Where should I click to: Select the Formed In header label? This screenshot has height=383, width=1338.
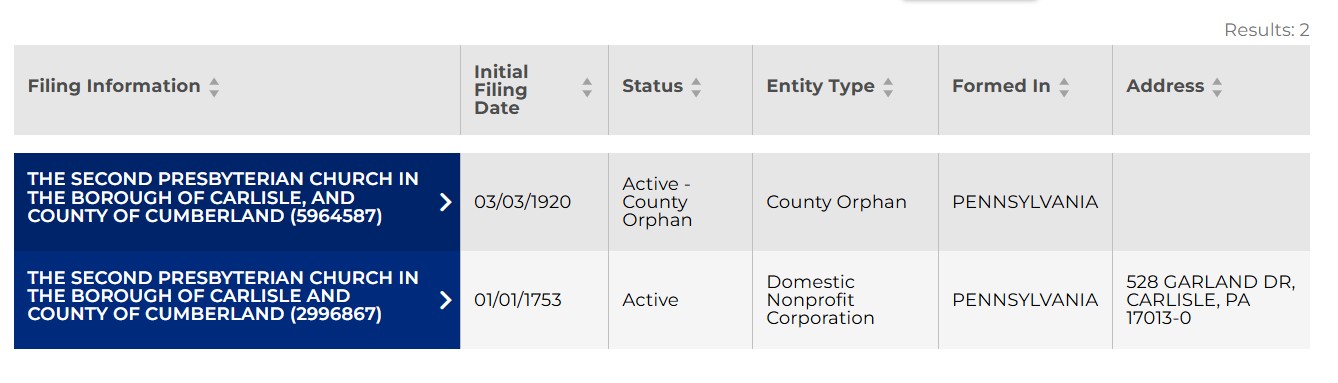pyautogui.click(x=1001, y=86)
